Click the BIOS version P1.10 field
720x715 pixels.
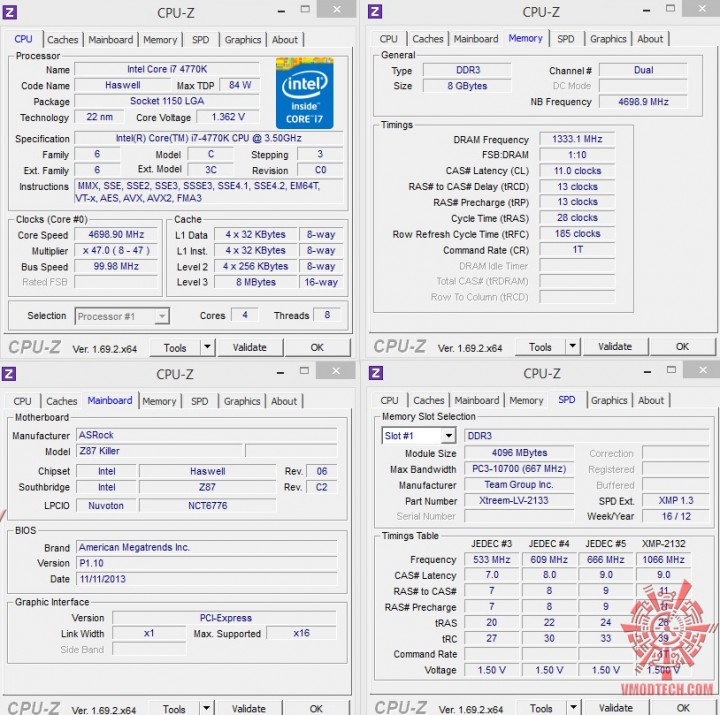click(206, 563)
